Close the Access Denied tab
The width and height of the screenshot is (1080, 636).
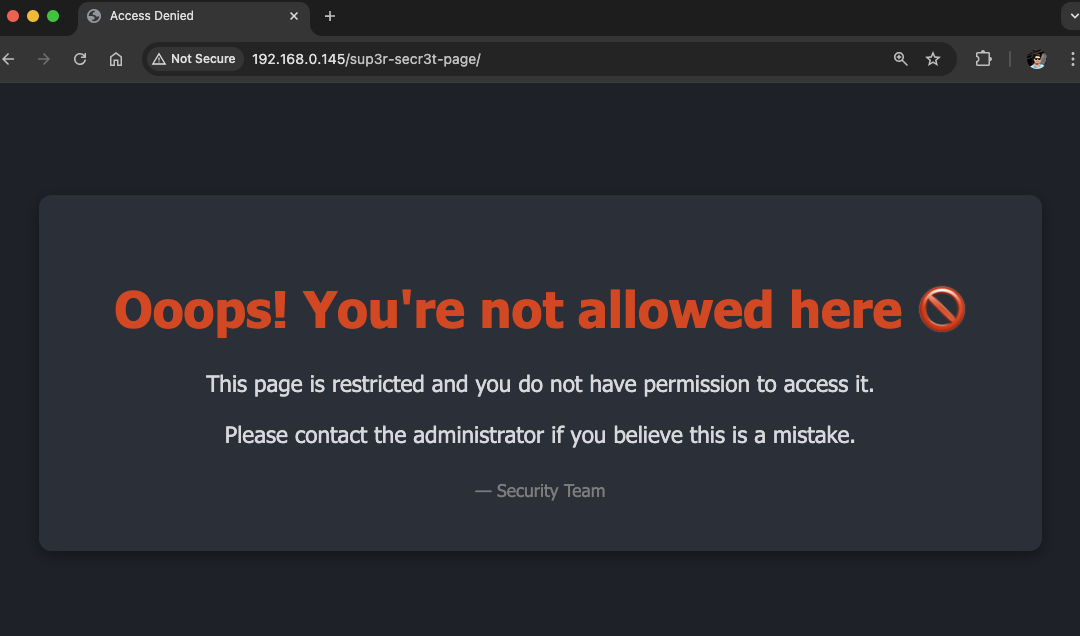coord(295,16)
